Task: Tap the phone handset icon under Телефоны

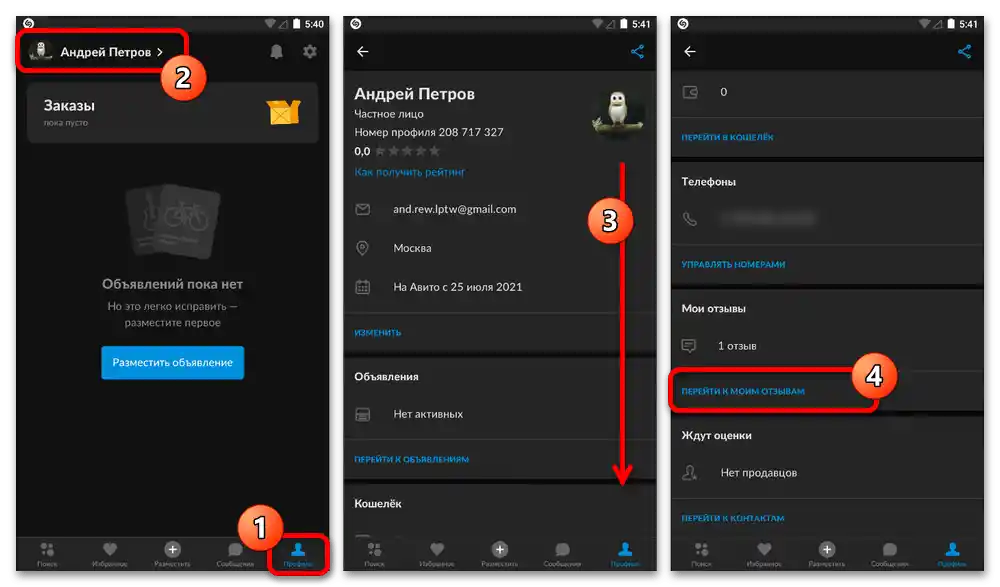Action: pyautogui.click(x=690, y=219)
